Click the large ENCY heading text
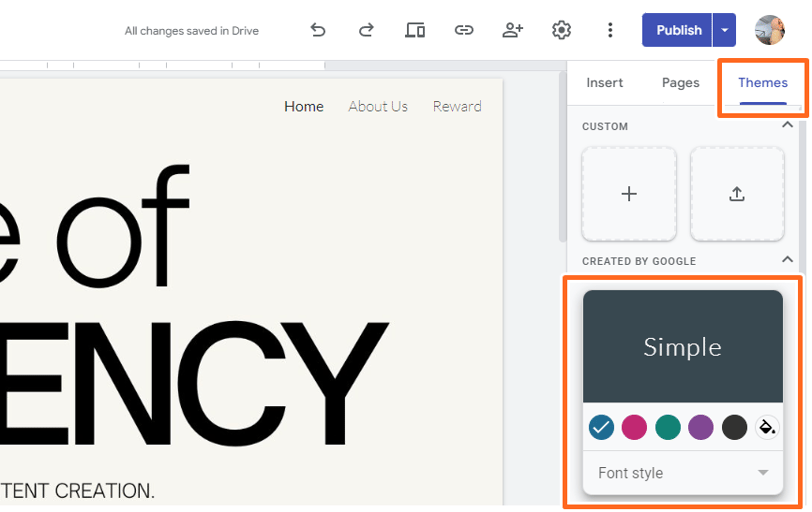 coord(194,383)
